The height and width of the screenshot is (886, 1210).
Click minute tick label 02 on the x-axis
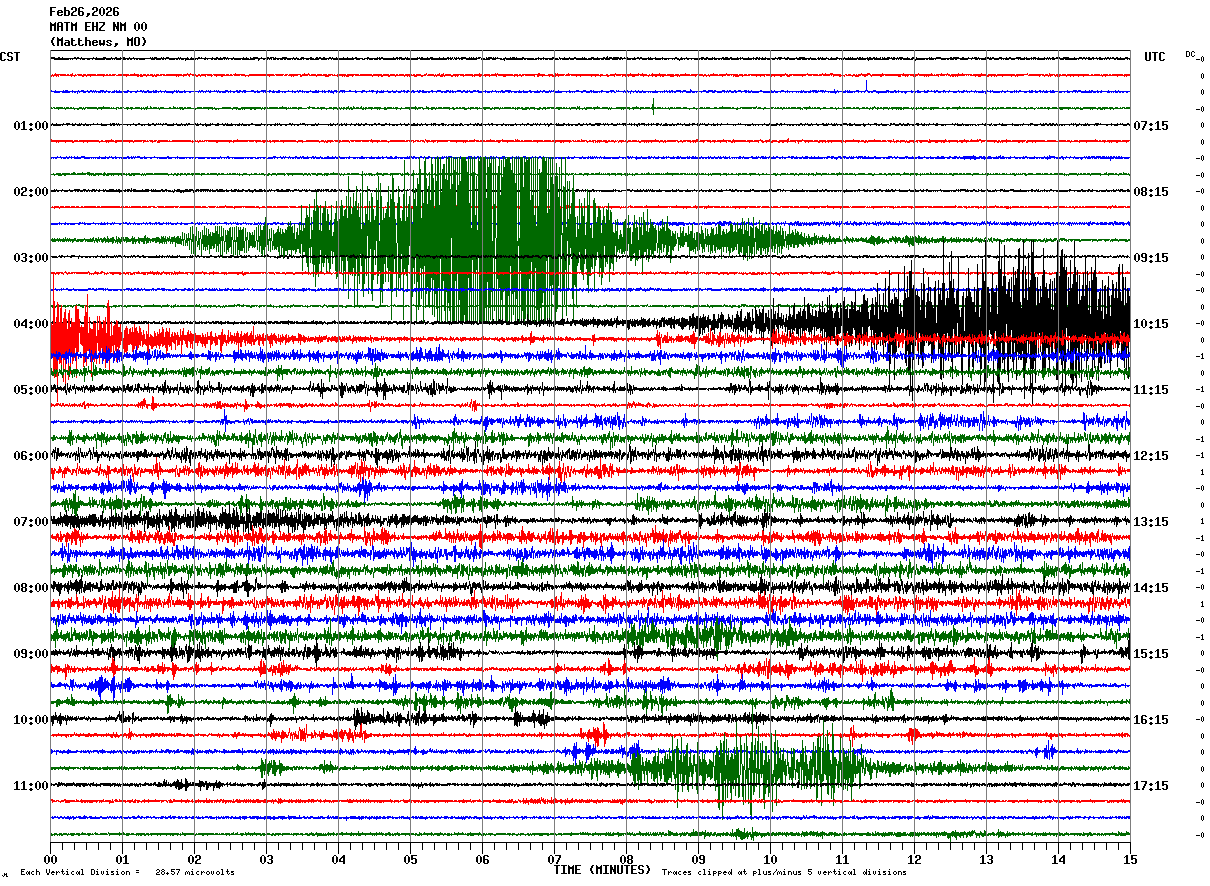[195, 860]
